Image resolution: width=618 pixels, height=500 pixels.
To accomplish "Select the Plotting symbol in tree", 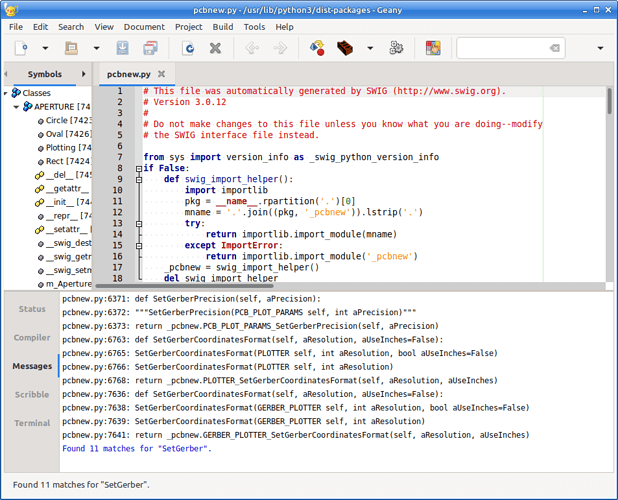I will pyautogui.click(x=64, y=147).
